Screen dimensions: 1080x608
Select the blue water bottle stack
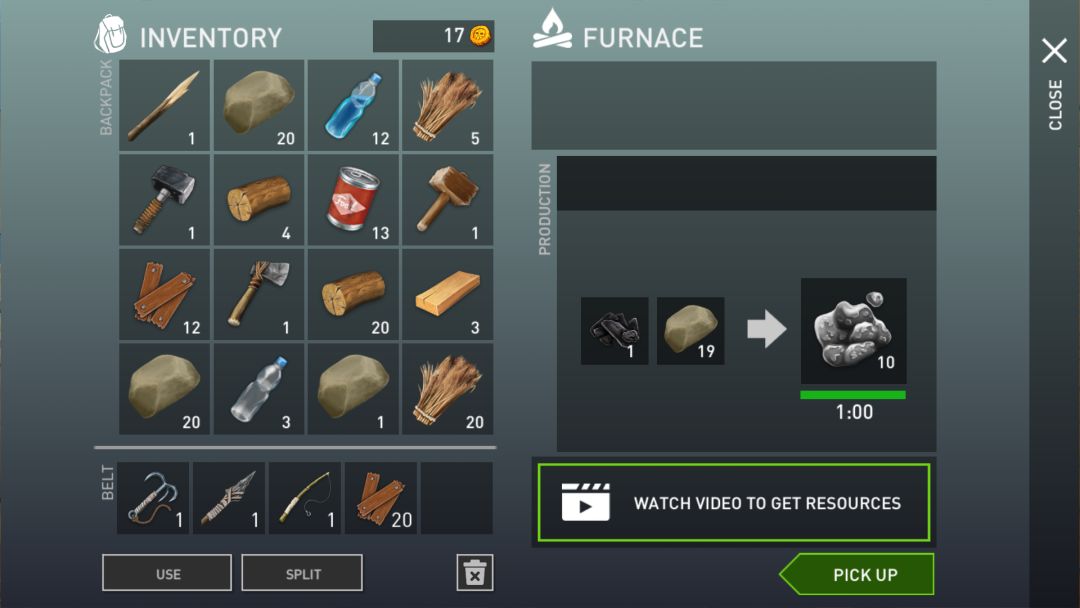353,105
